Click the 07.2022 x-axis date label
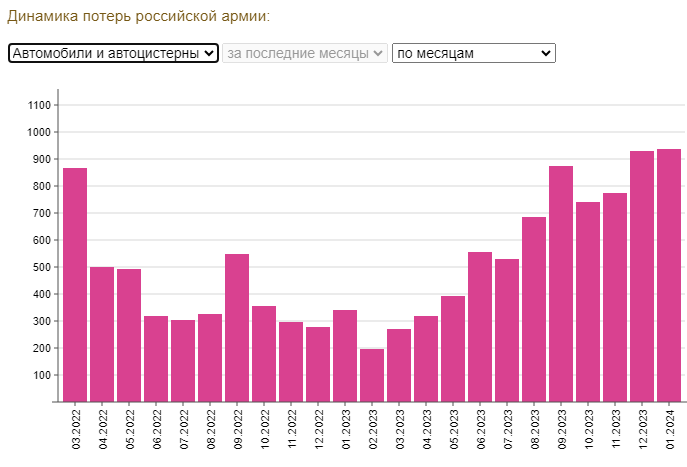 click(183, 428)
